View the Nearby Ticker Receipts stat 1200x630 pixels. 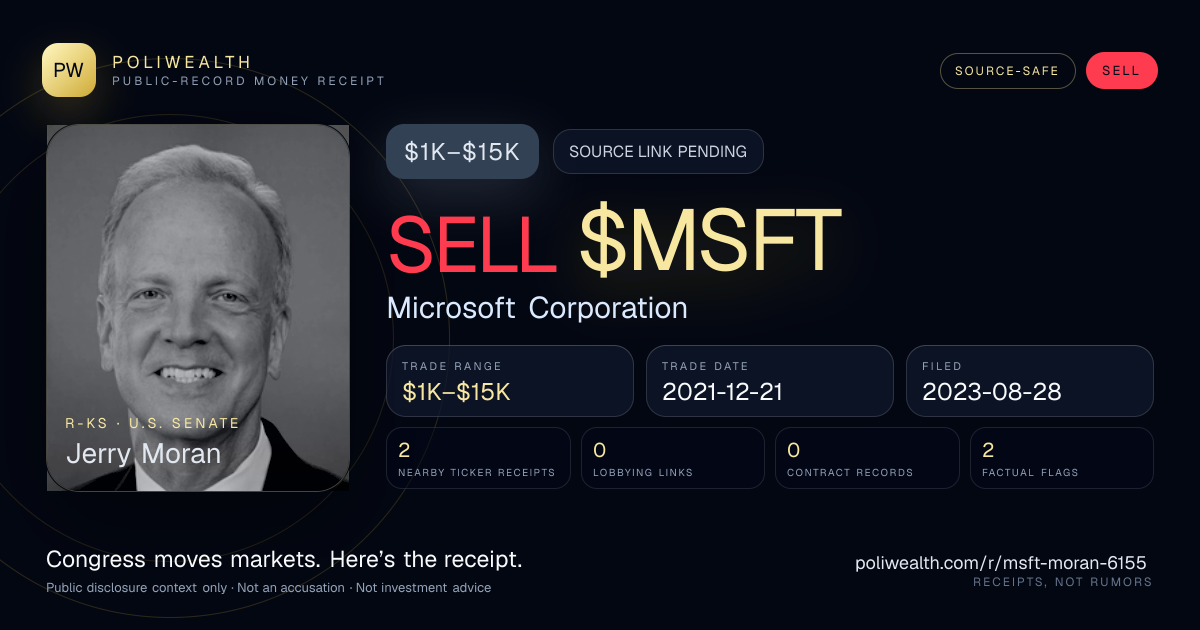(x=479, y=458)
